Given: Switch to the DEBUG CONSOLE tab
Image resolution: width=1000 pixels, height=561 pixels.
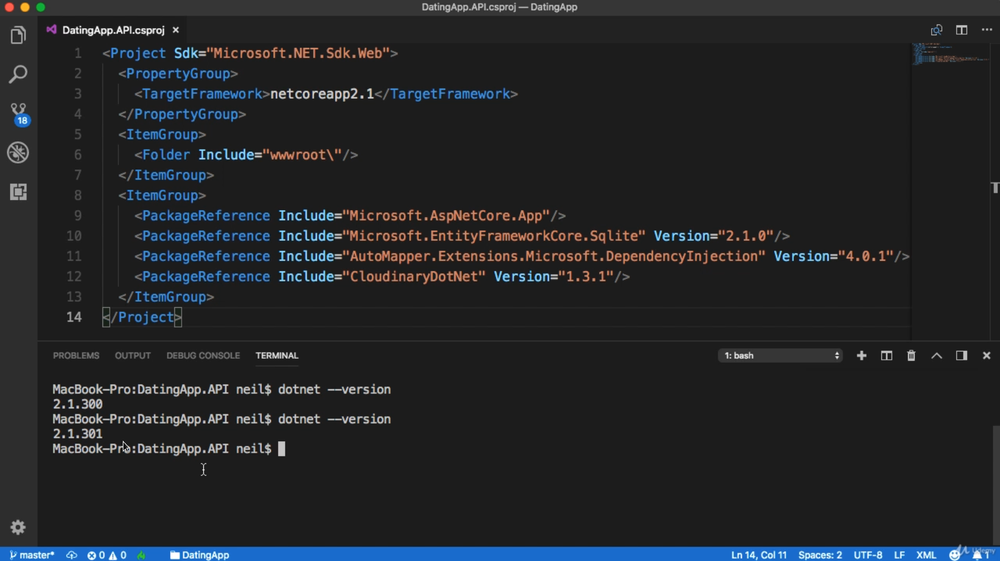Looking at the screenshot, I should pyautogui.click(x=203, y=356).
